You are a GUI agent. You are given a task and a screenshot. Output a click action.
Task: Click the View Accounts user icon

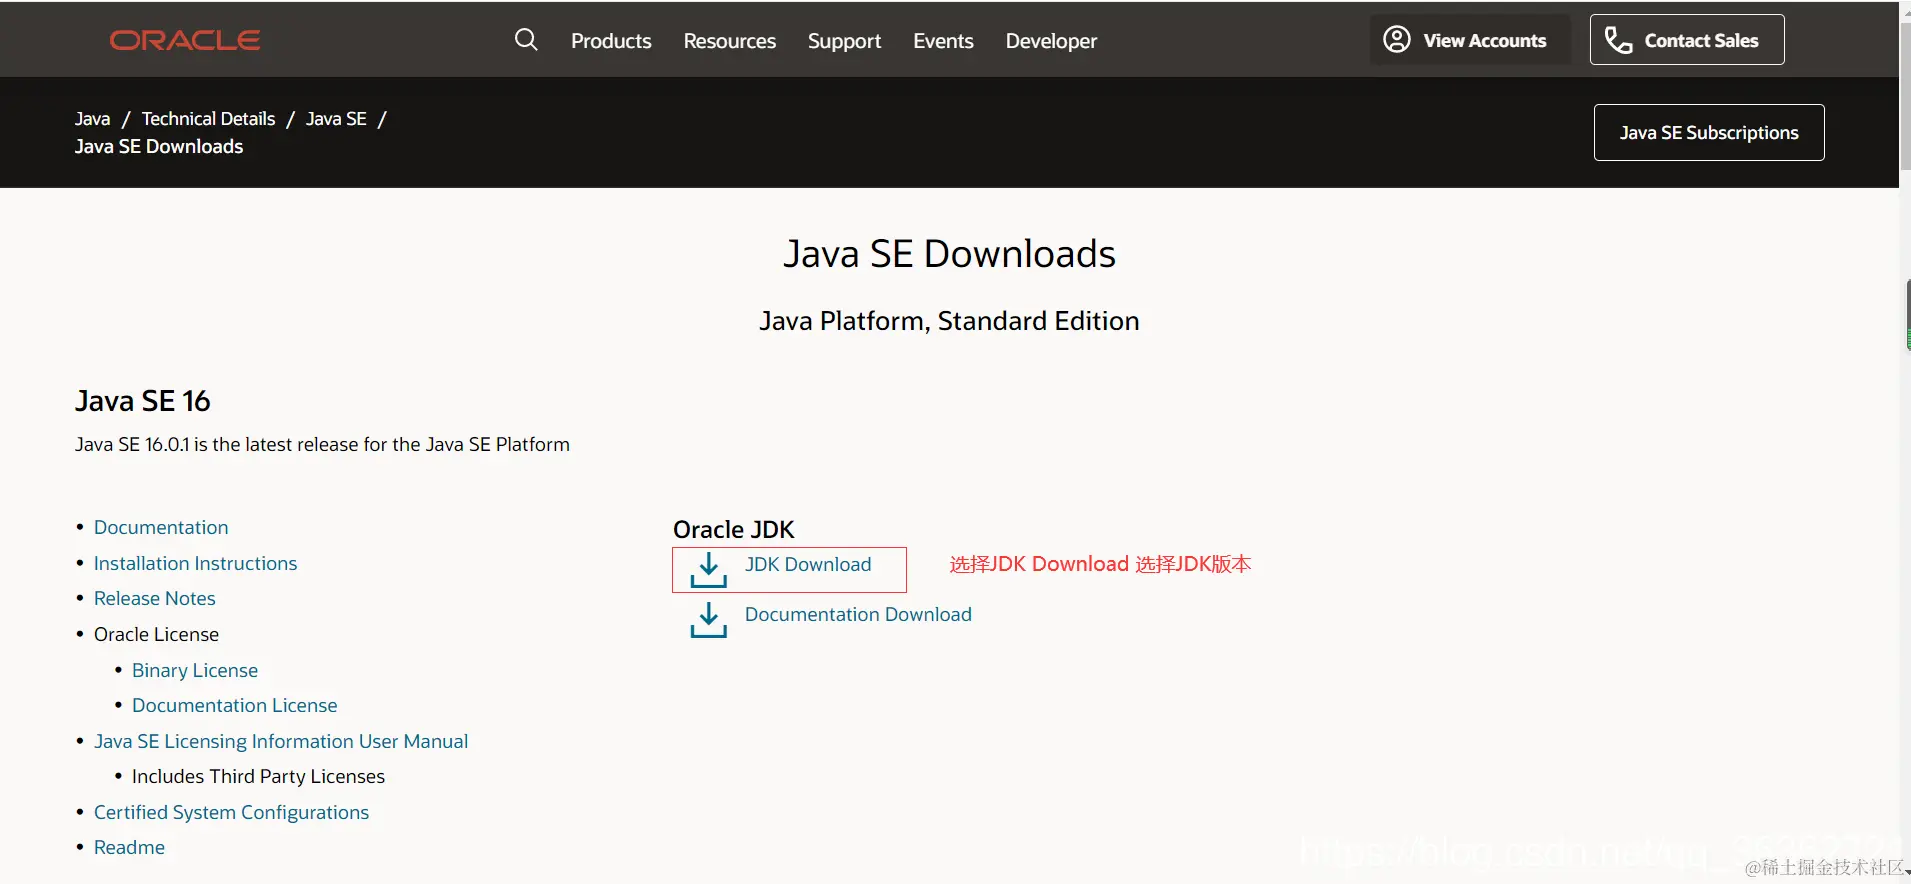pos(1397,39)
